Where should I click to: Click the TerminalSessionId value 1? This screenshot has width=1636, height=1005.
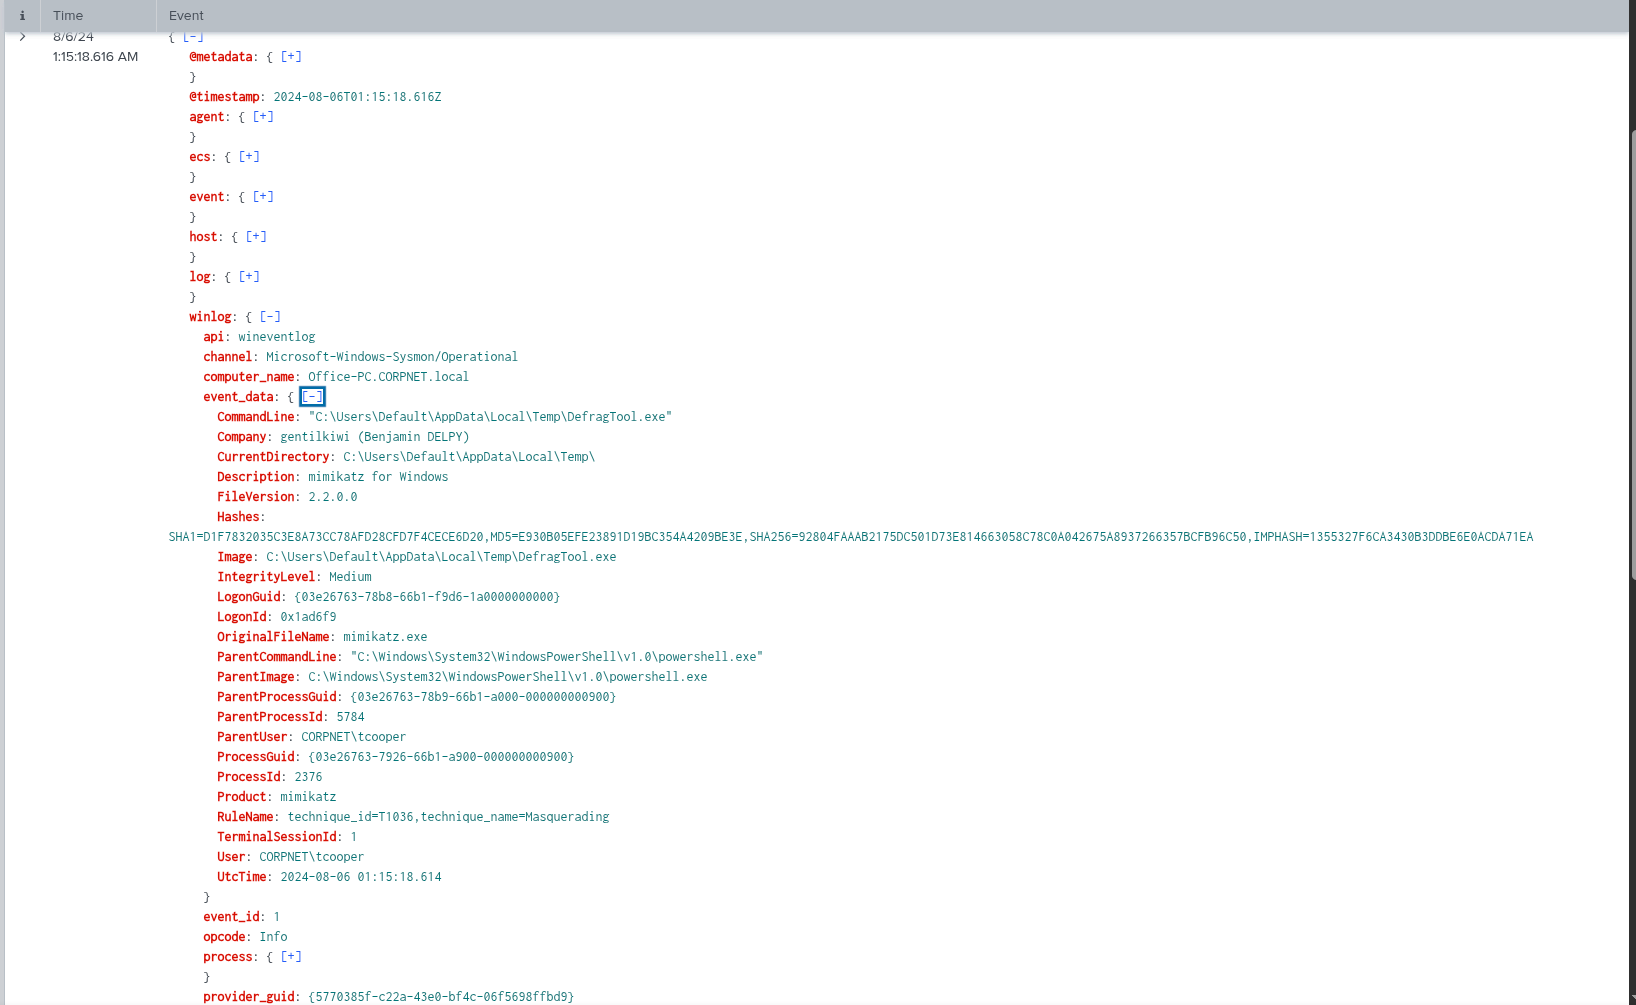[x=353, y=837]
